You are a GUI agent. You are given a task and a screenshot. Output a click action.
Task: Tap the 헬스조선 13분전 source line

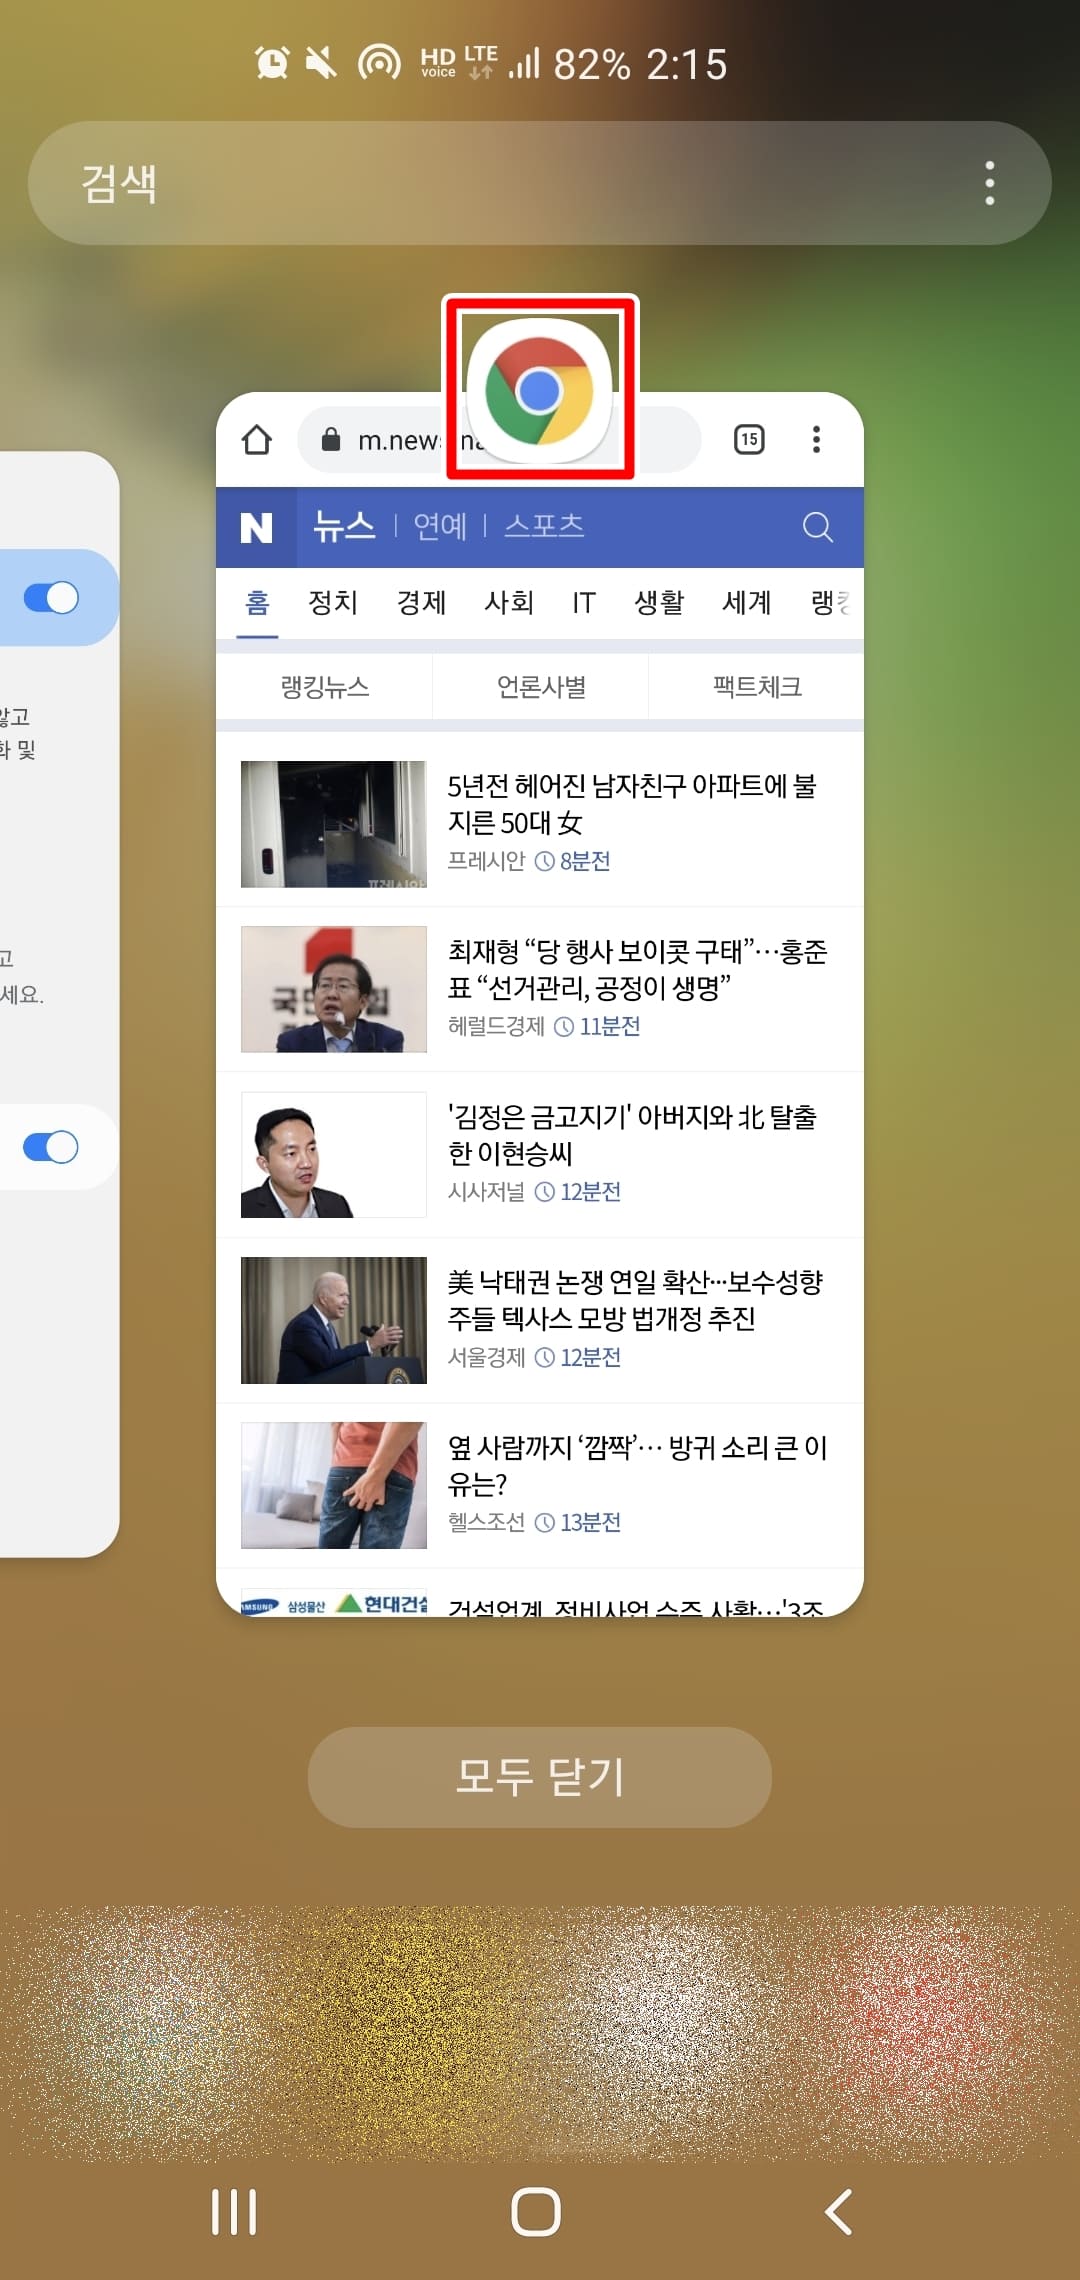[x=534, y=1522]
